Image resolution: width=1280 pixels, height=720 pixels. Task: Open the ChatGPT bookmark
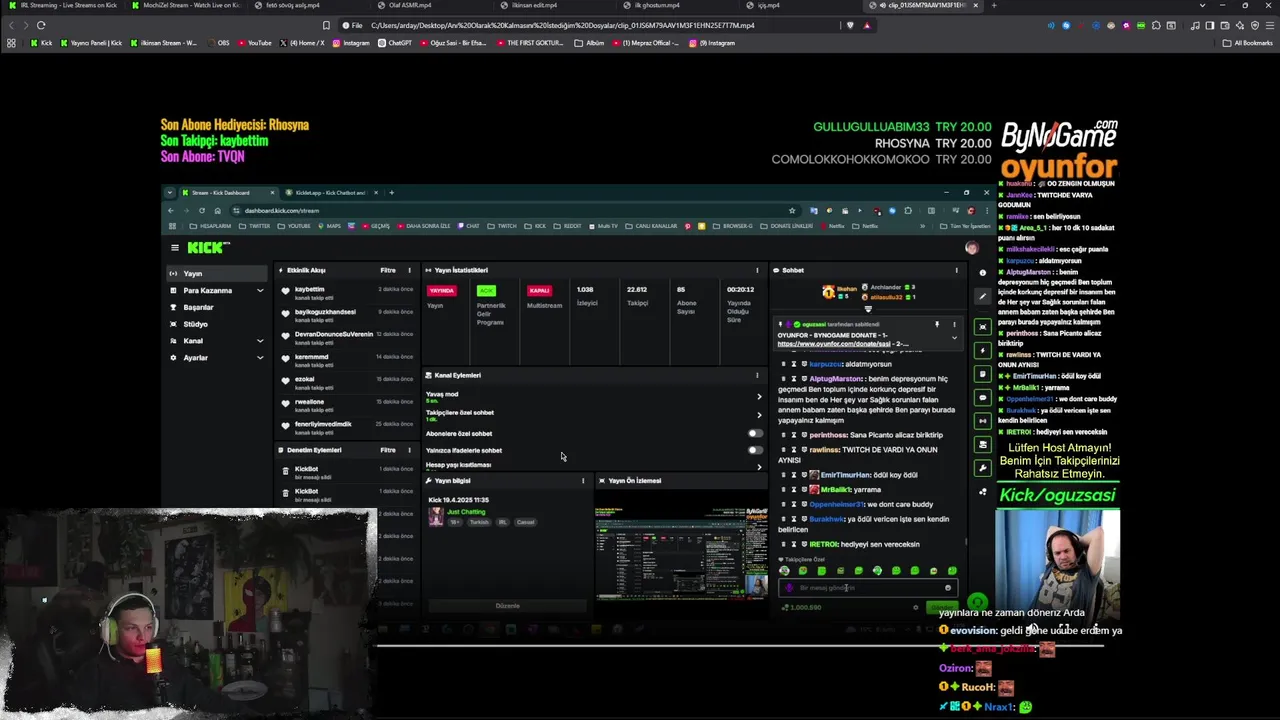pos(395,43)
